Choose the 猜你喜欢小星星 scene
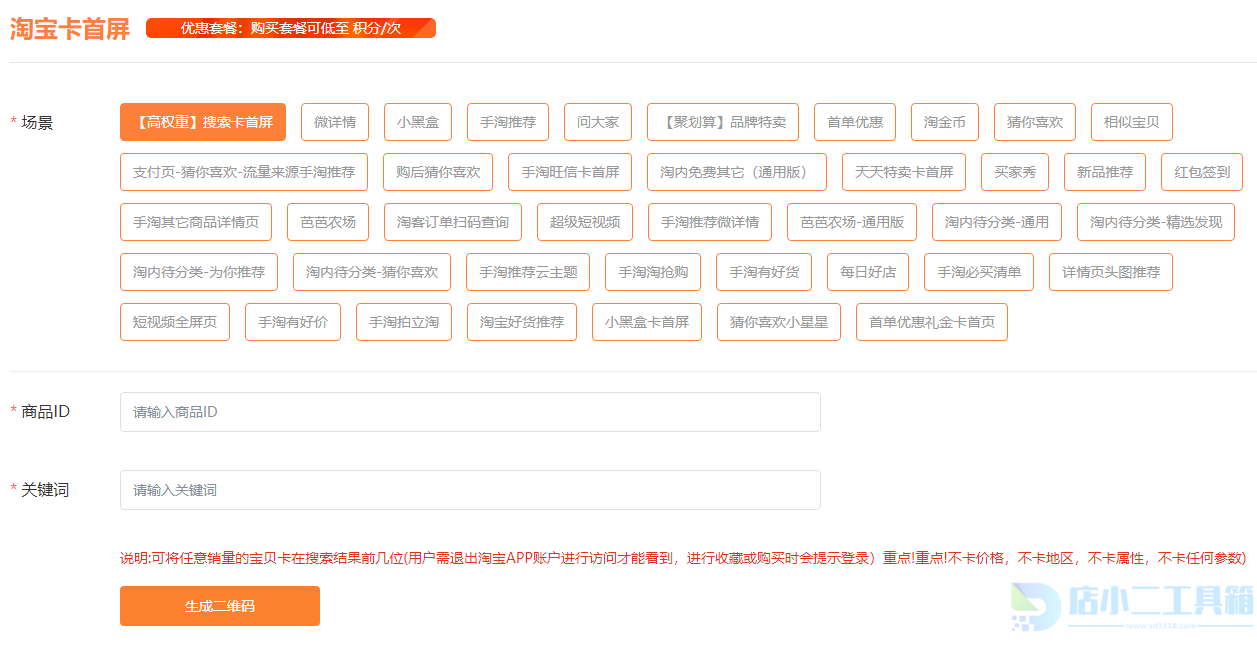The width and height of the screenshot is (1257, 646). click(779, 322)
